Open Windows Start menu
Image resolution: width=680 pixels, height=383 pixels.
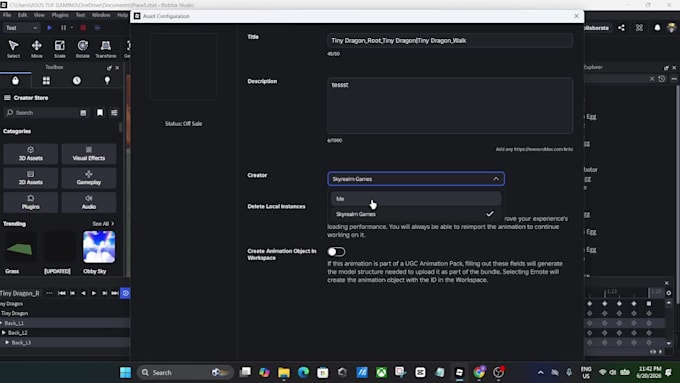pyautogui.click(x=125, y=372)
